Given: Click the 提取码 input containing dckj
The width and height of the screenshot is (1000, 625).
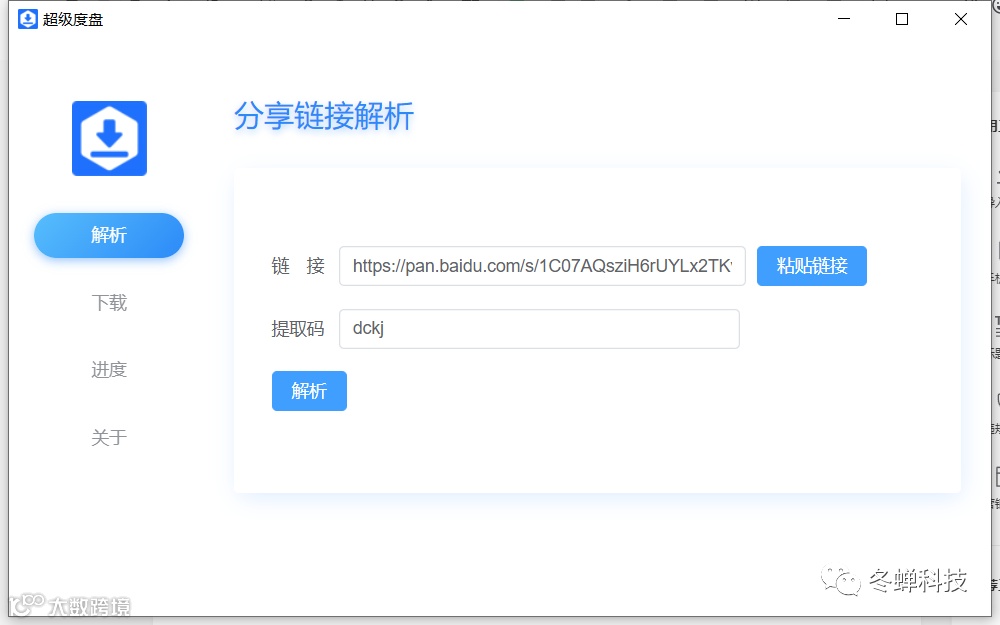Looking at the screenshot, I should coord(540,329).
